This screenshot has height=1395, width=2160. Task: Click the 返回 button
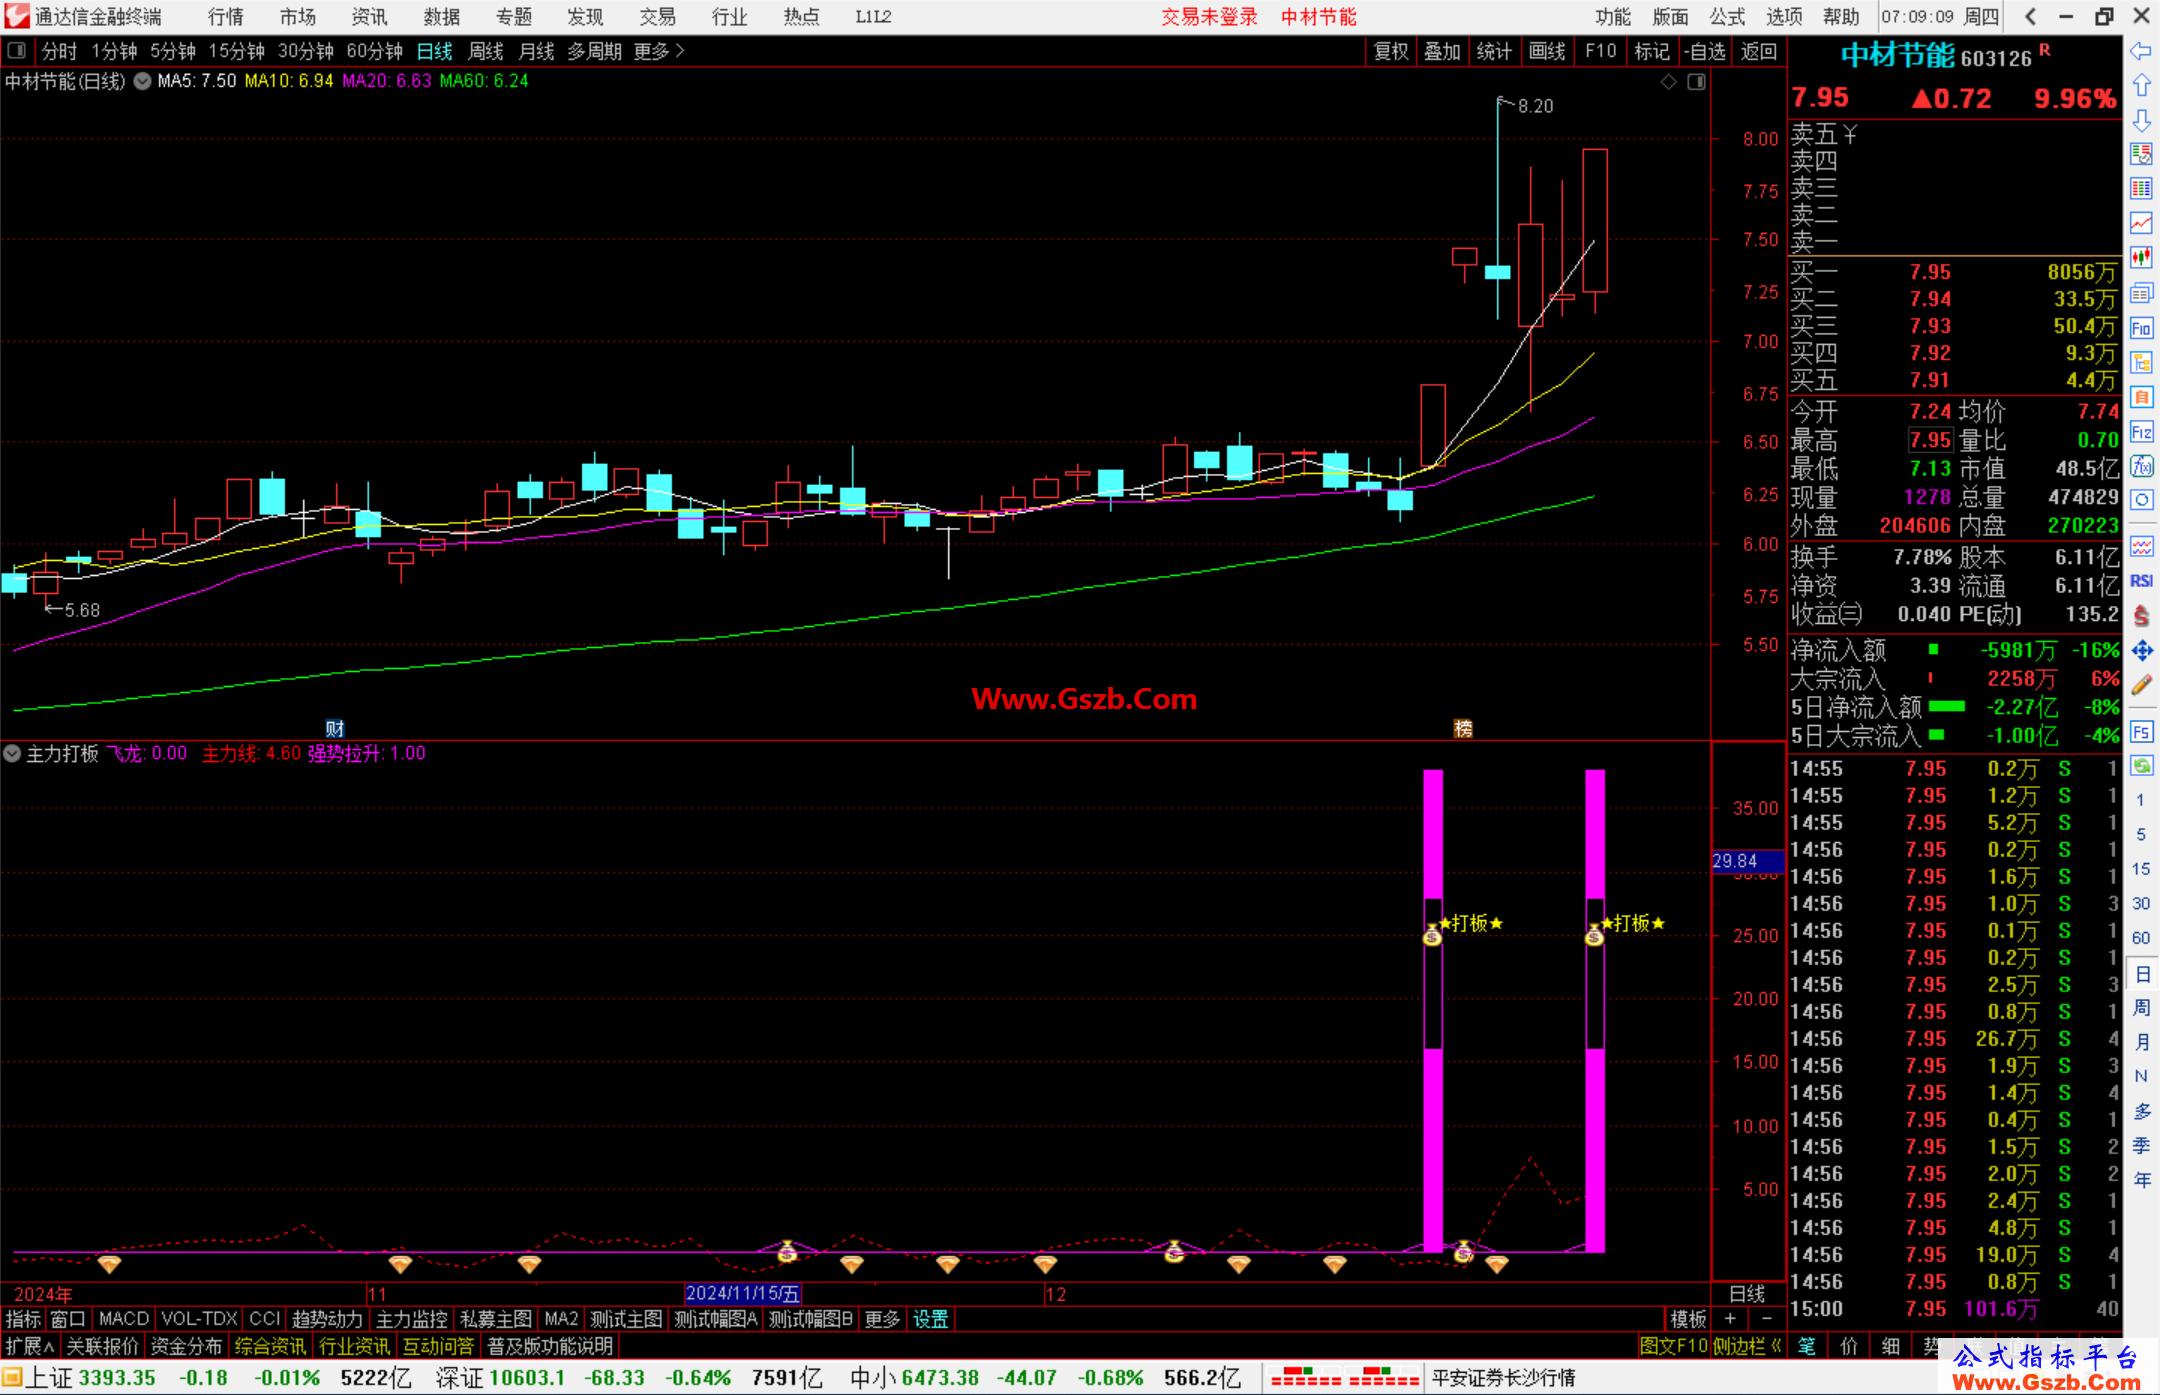click(1759, 51)
